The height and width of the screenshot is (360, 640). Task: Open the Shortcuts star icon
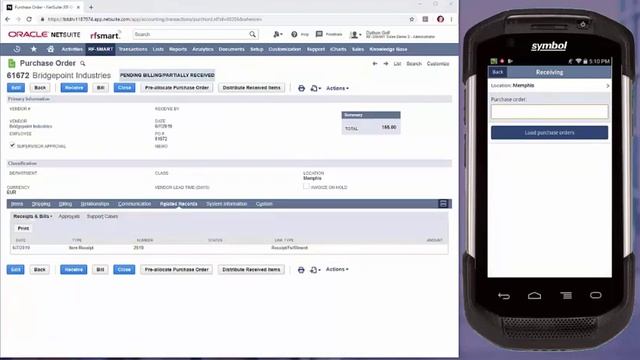pos(34,49)
